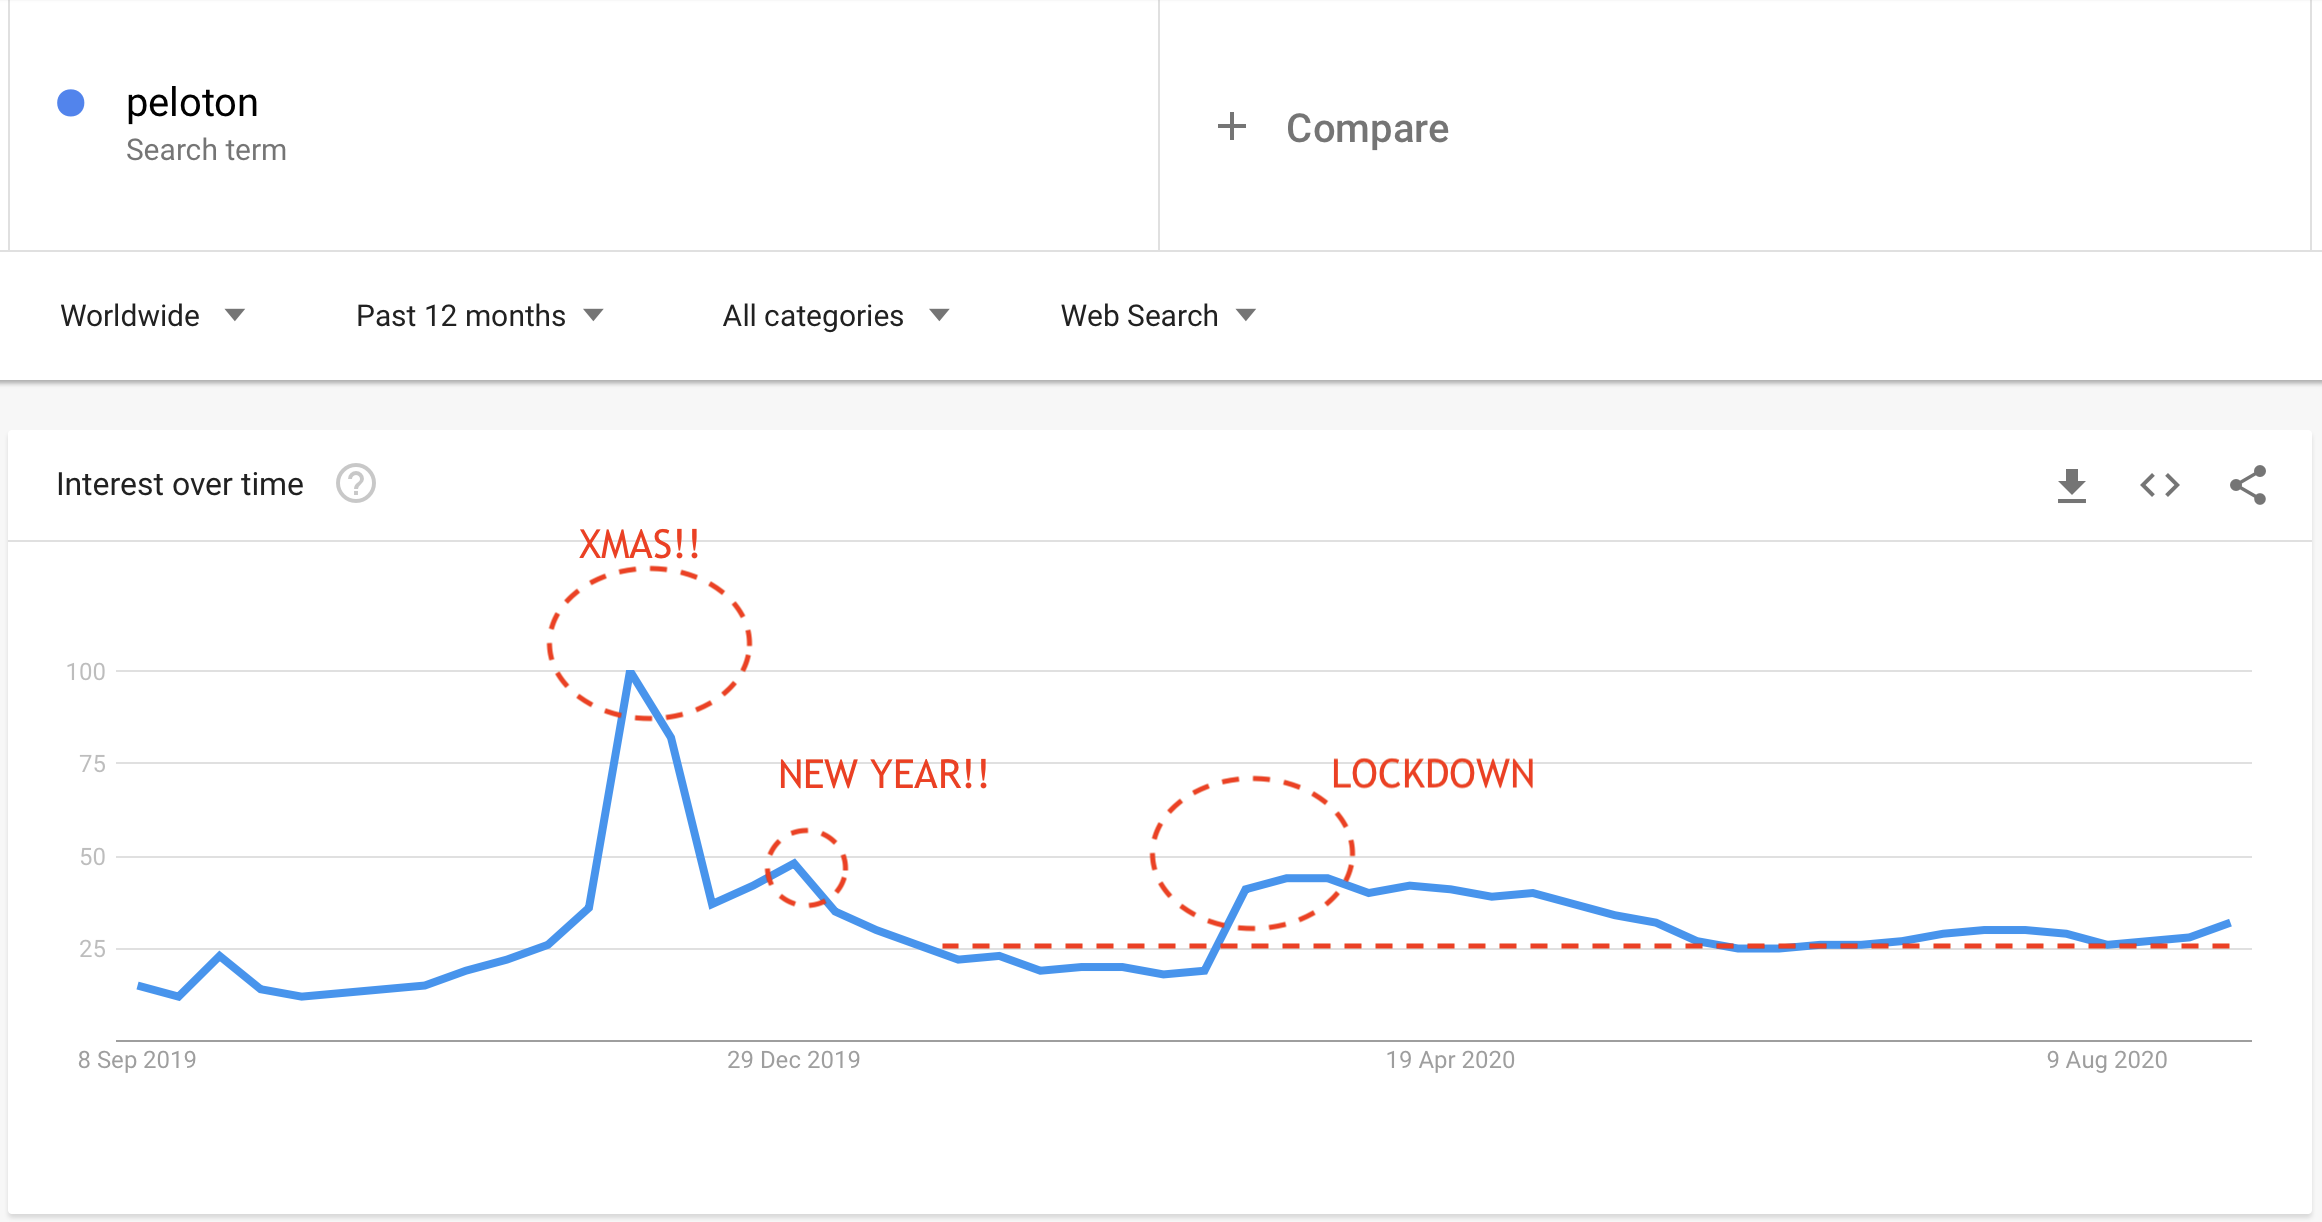The width and height of the screenshot is (2322, 1222).
Task: Edit the peloton search term
Action: 192,103
